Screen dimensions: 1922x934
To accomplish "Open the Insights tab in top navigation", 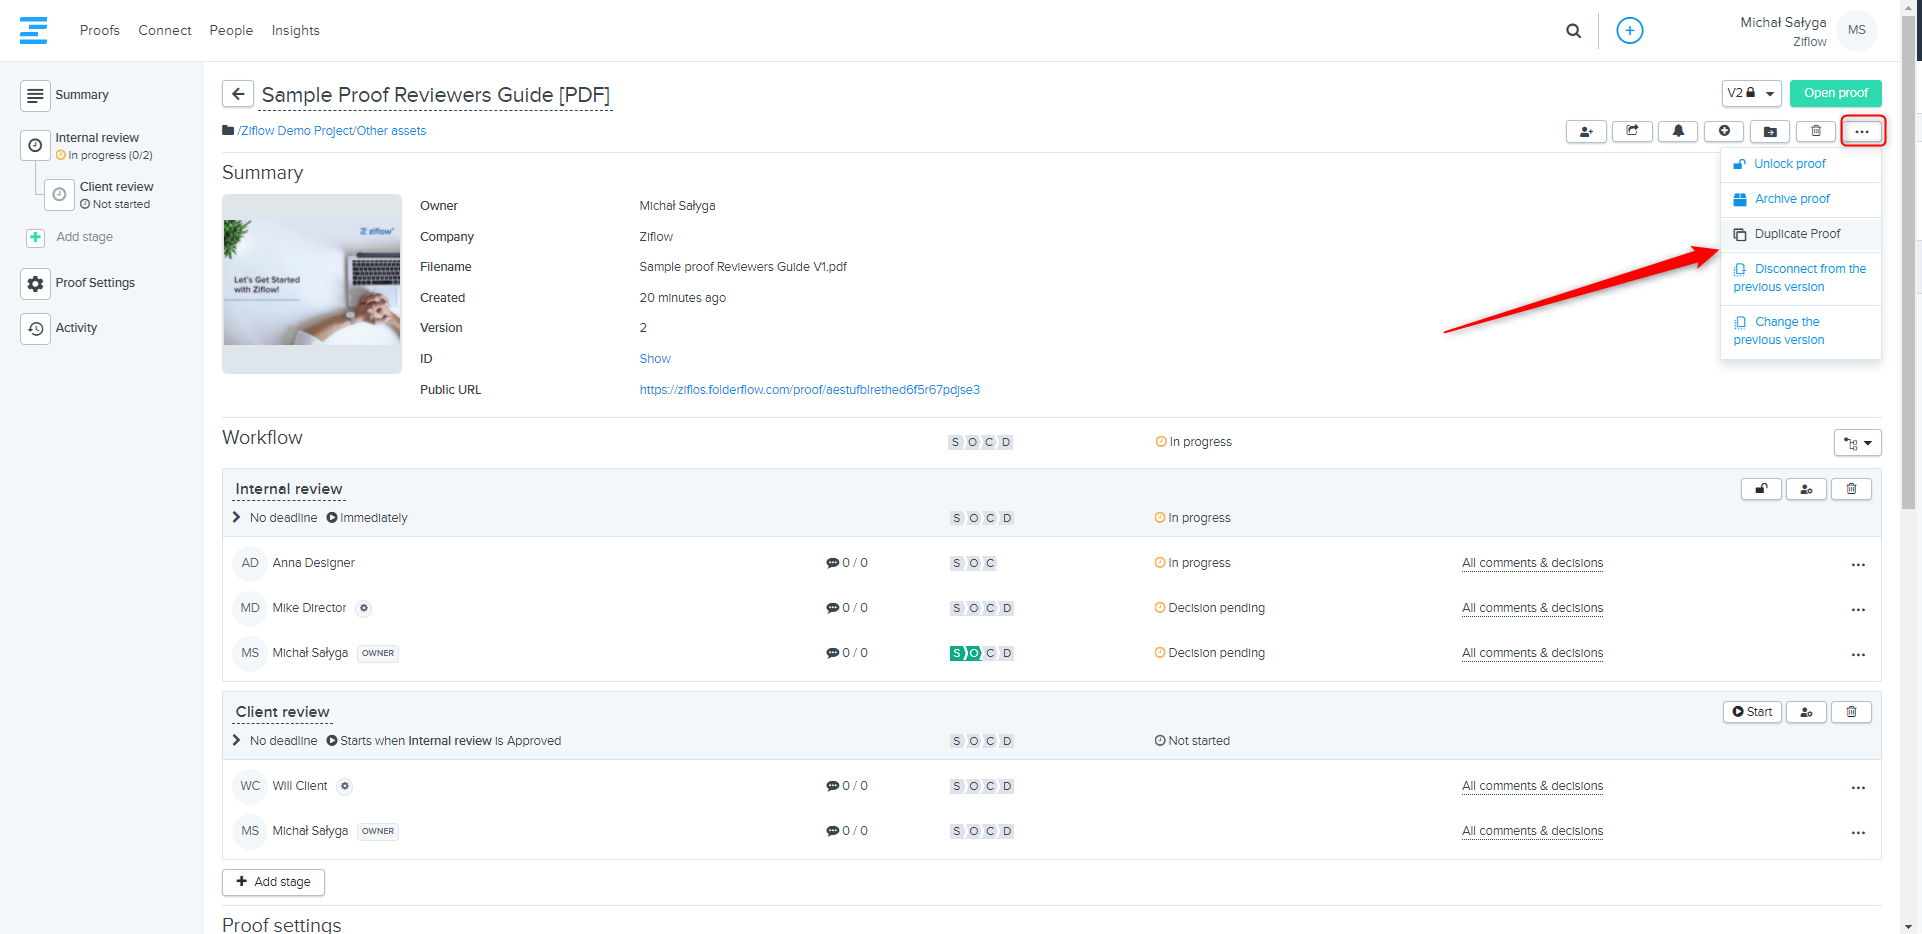I will pos(295,31).
